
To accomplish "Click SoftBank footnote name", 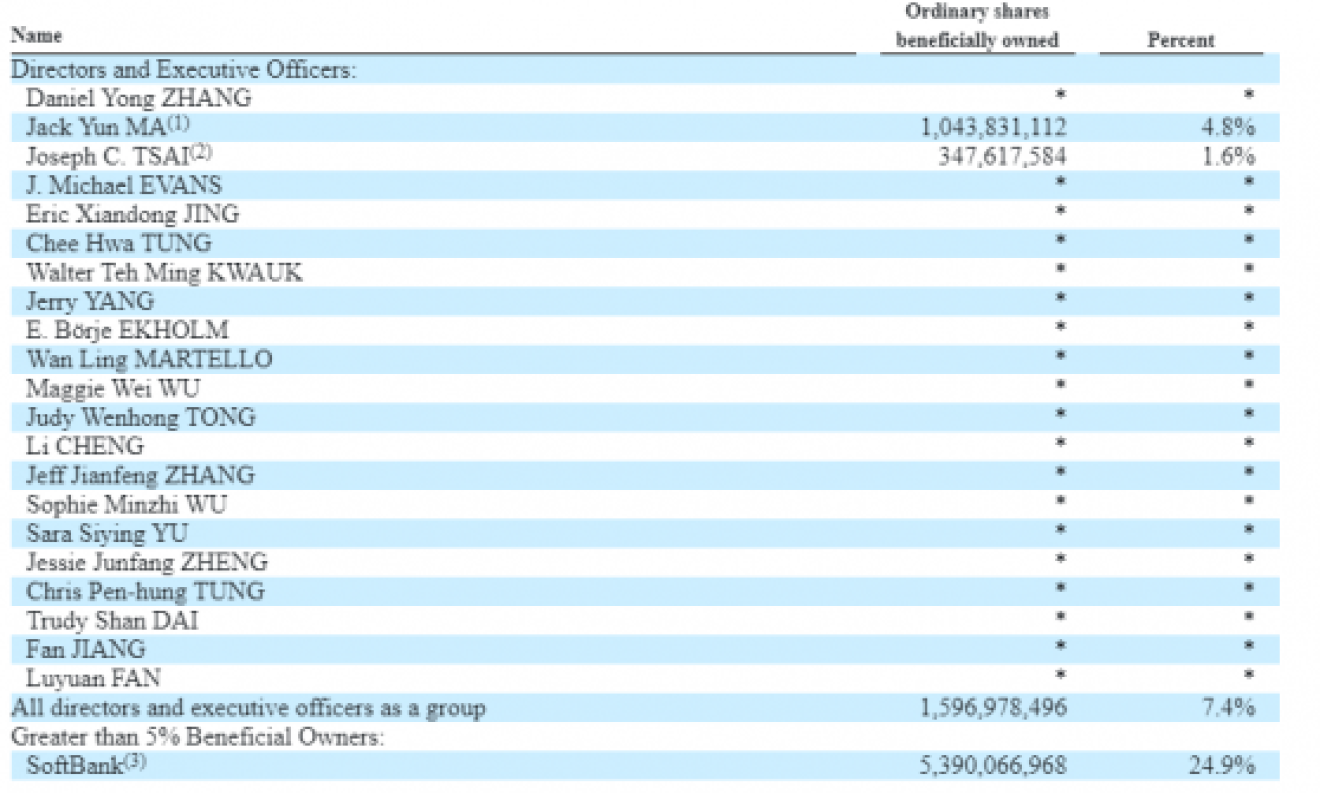I will point(91,766).
